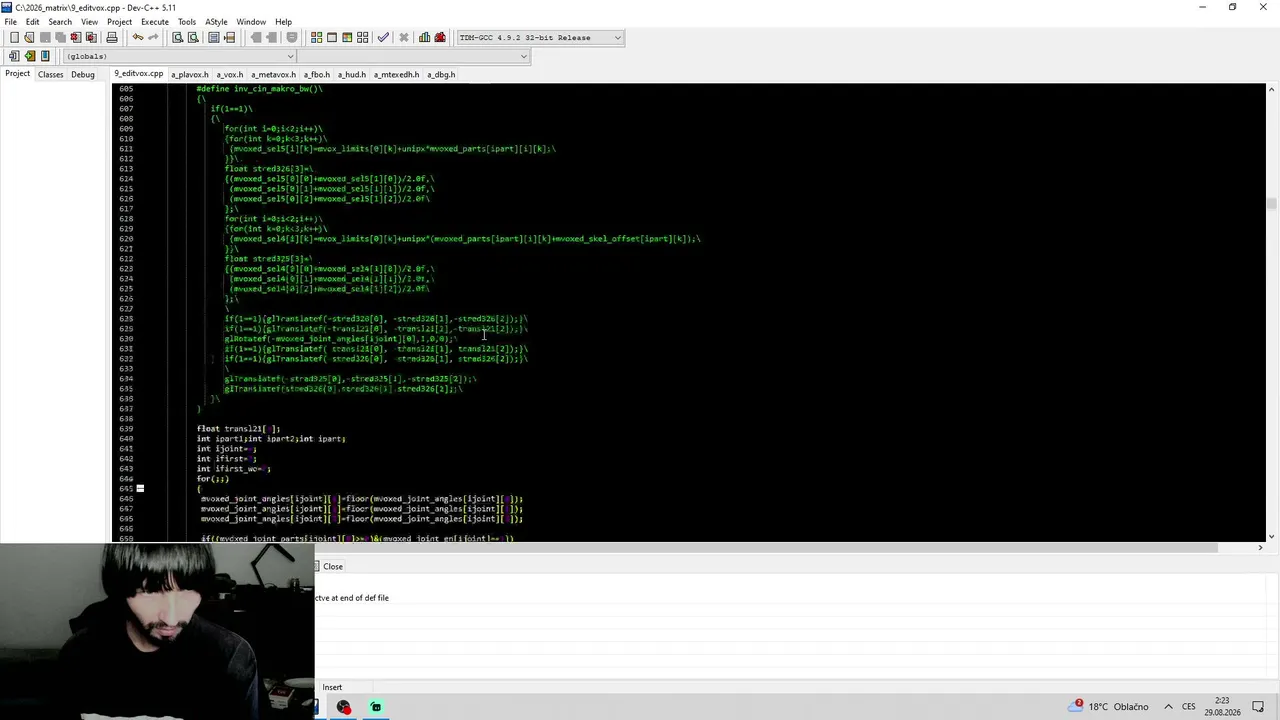Click the CES language indicator
The image size is (1280, 720).
1189,707
